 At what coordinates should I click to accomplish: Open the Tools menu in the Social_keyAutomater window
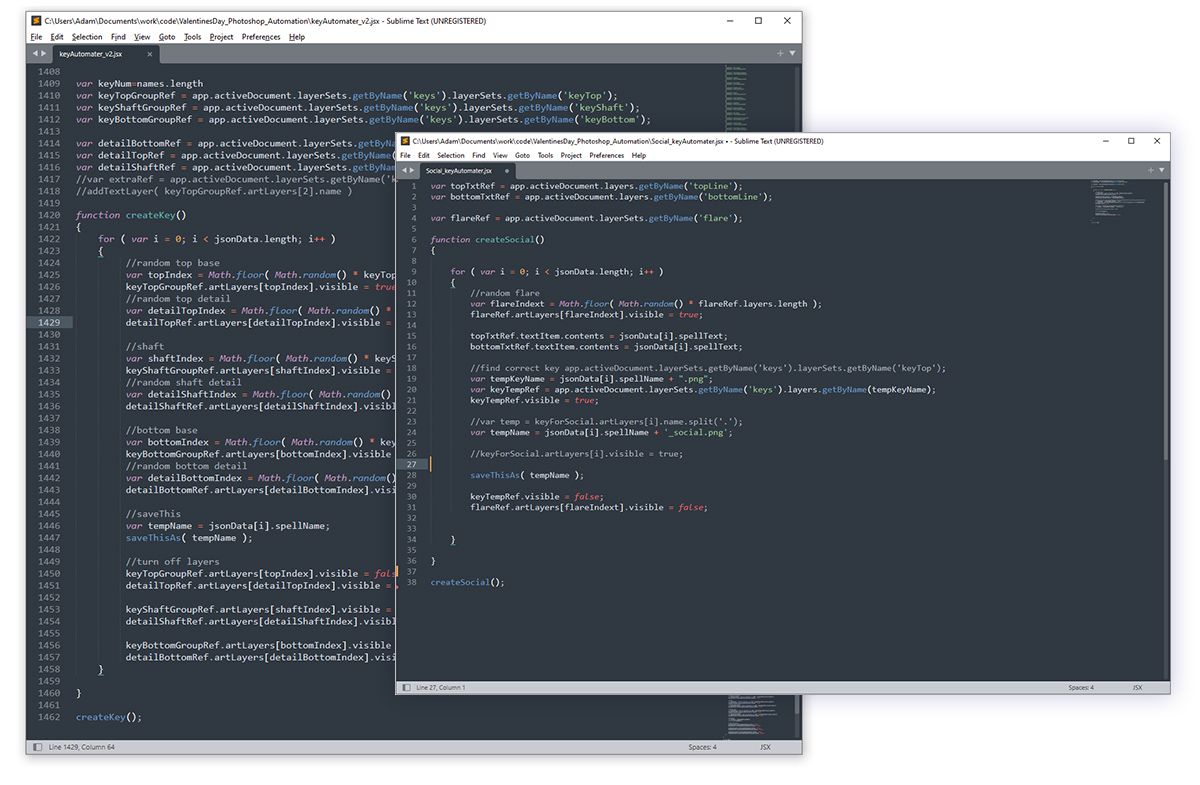point(545,156)
